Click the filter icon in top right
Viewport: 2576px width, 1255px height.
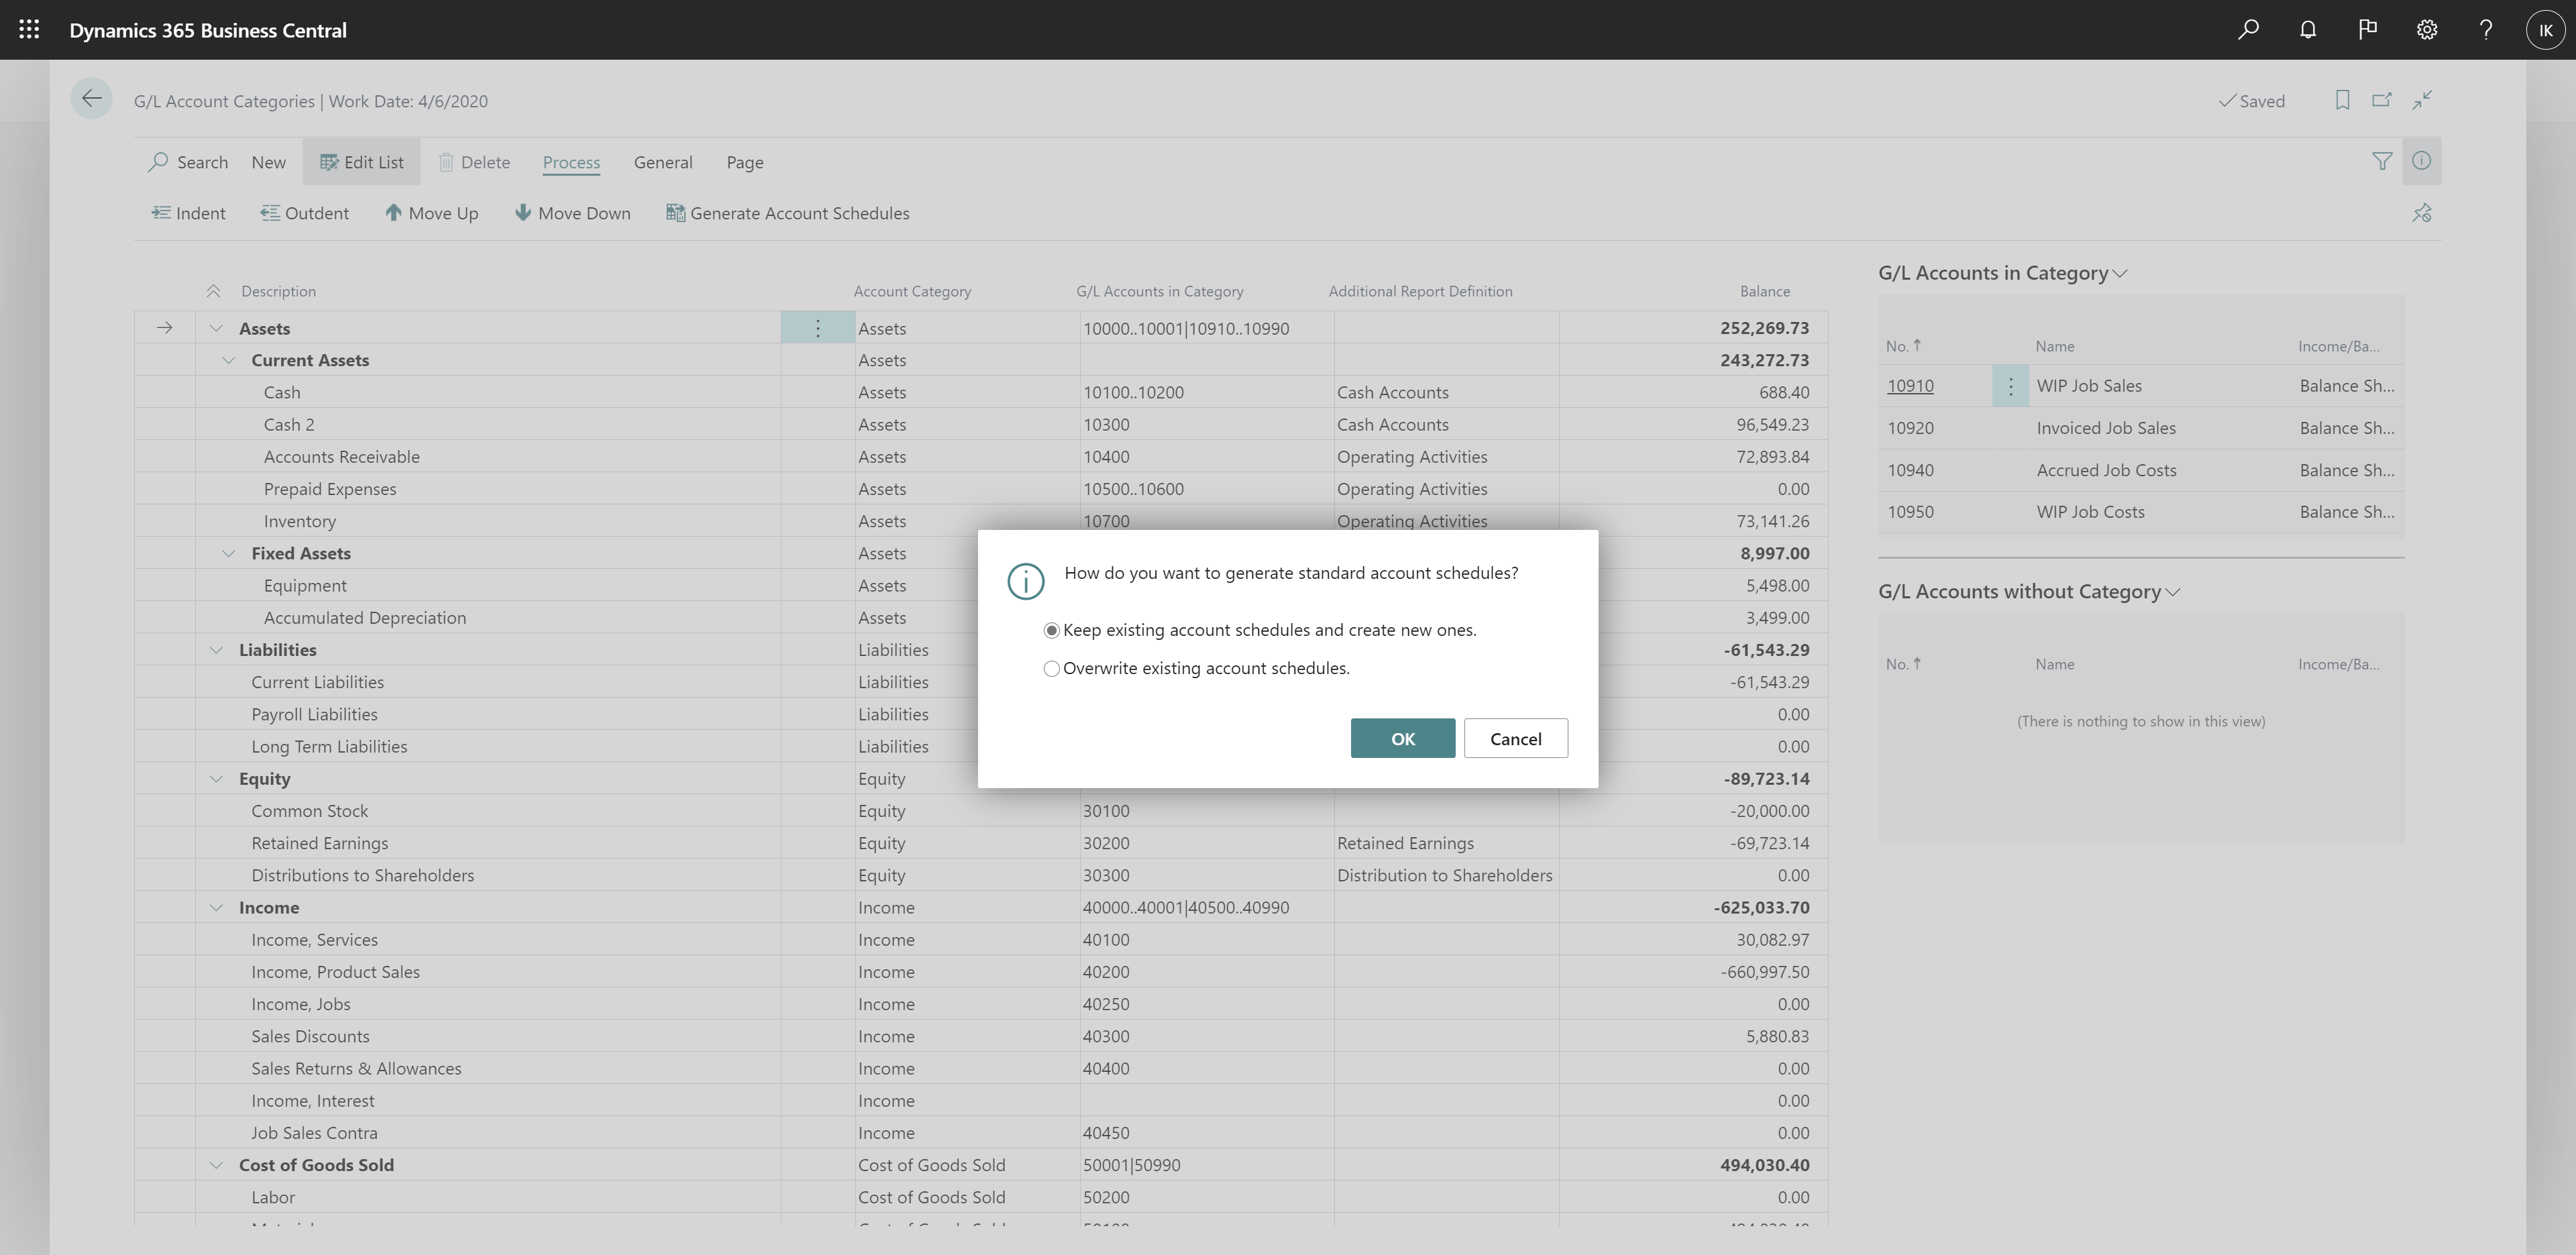pos(2382,161)
